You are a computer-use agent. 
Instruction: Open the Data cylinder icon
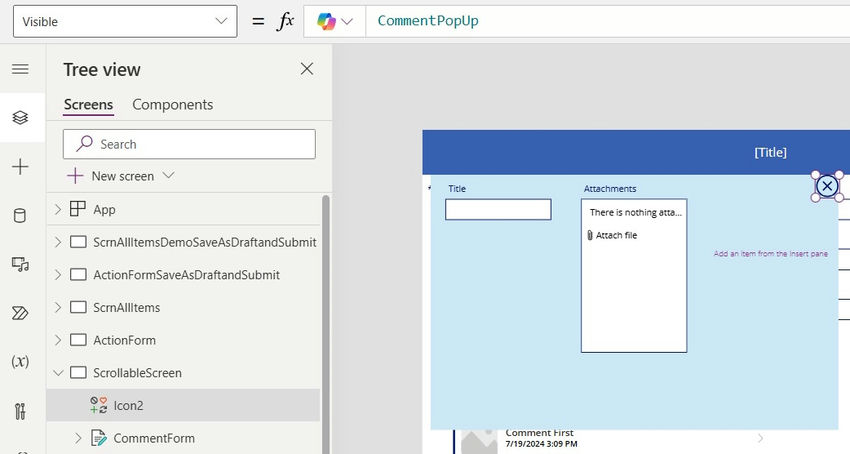pyautogui.click(x=20, y=215)
